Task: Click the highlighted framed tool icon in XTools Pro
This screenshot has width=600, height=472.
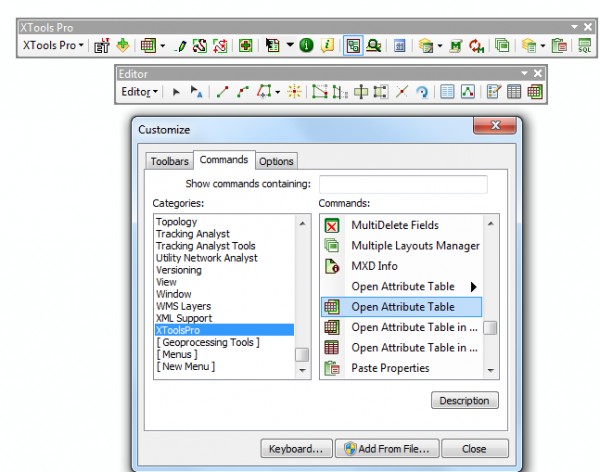Action: pyautogui.click(x=353, y=46)
